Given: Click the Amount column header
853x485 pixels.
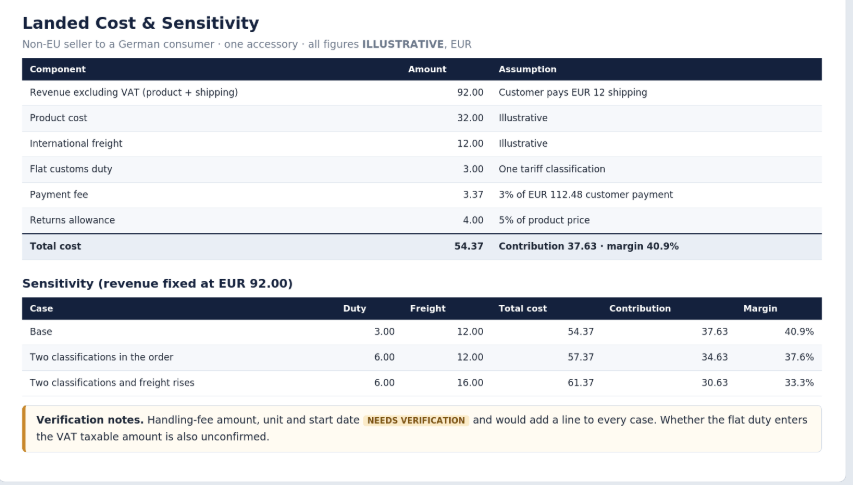Looking at the screenshot, I should click(427, 69).
